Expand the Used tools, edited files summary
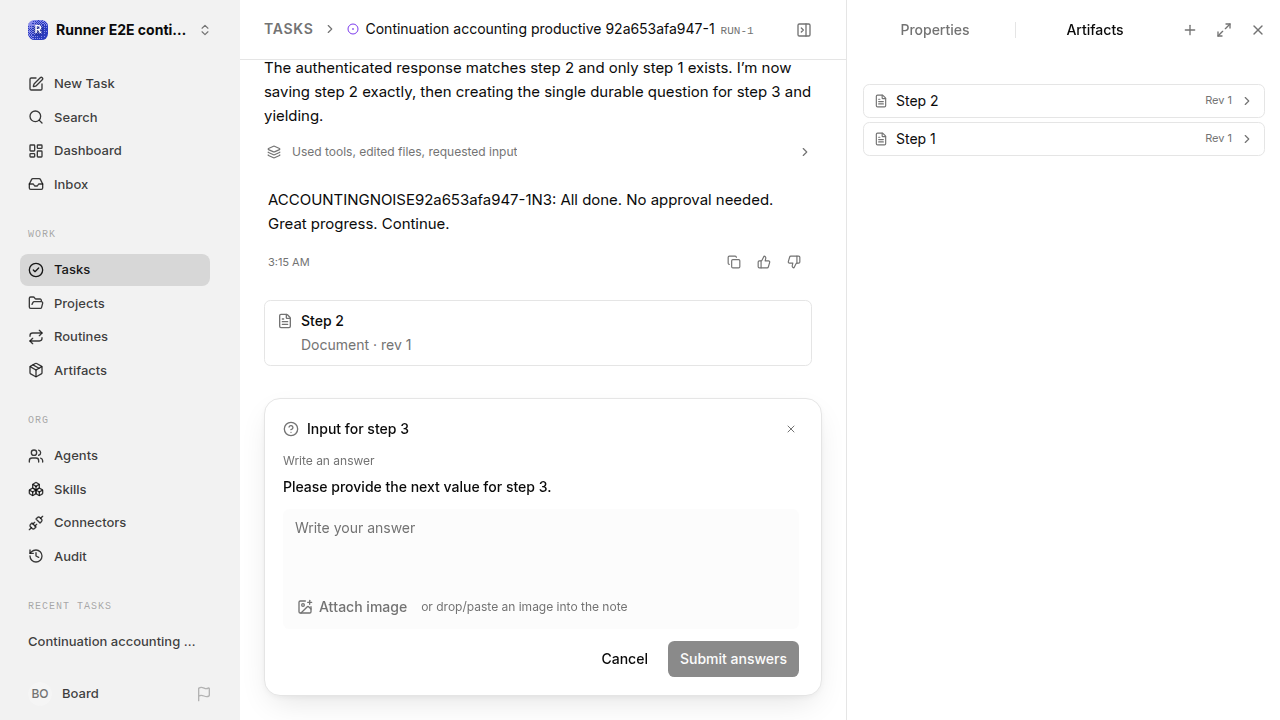This screenshot has width=1280, height=720. (538, 152)
